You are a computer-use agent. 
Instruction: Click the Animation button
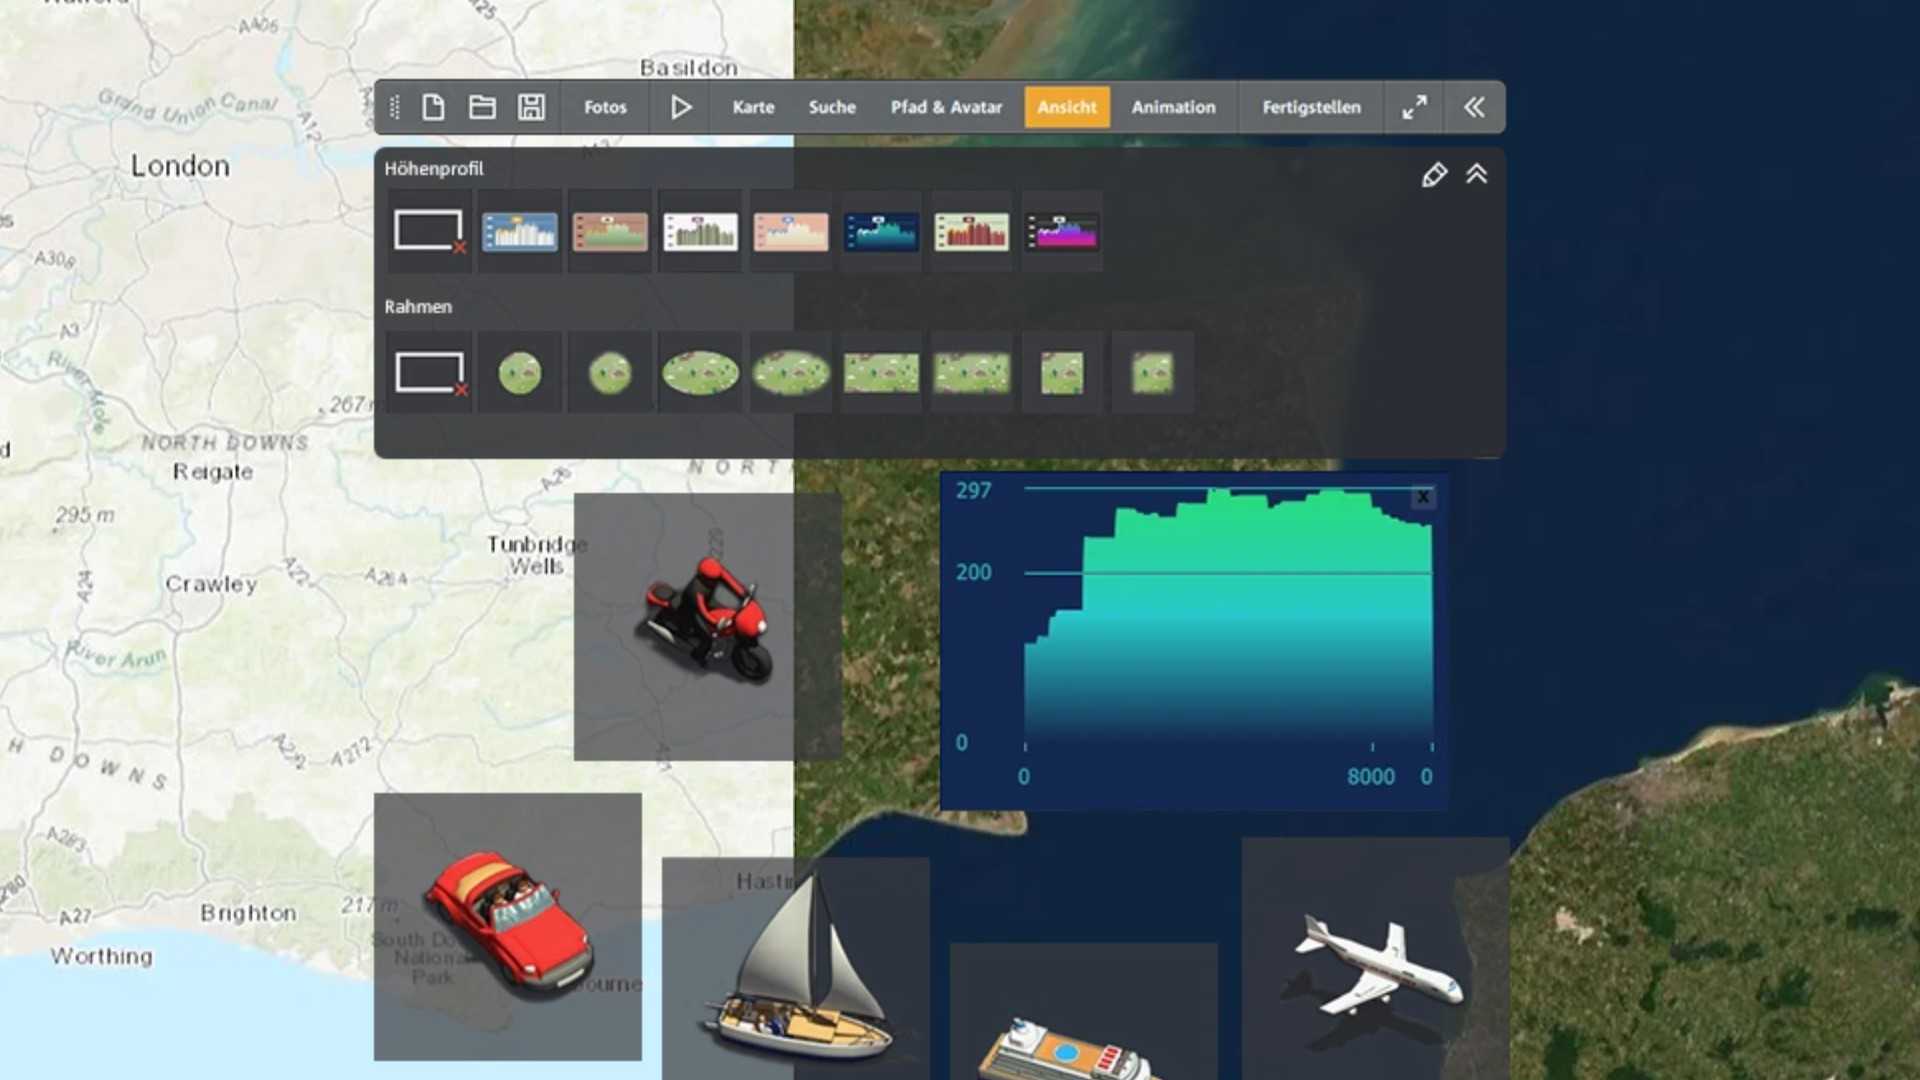tap(1173, 107)
